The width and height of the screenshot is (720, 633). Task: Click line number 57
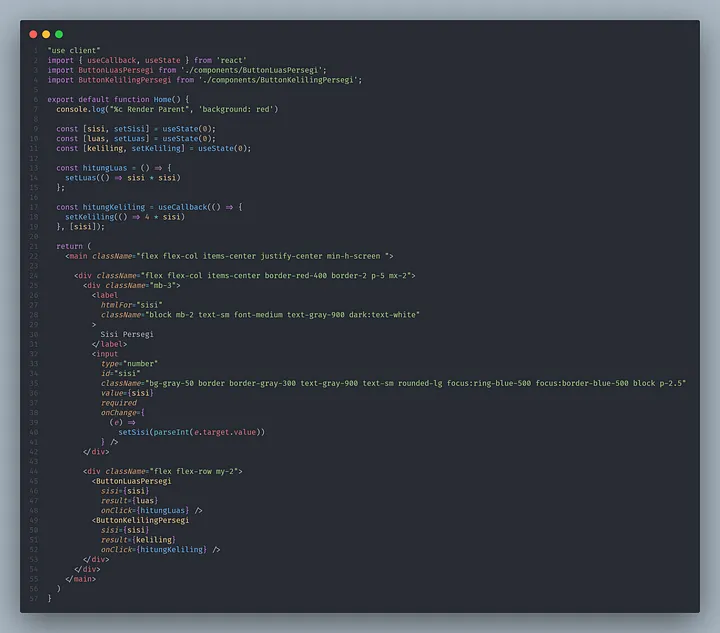34,599
